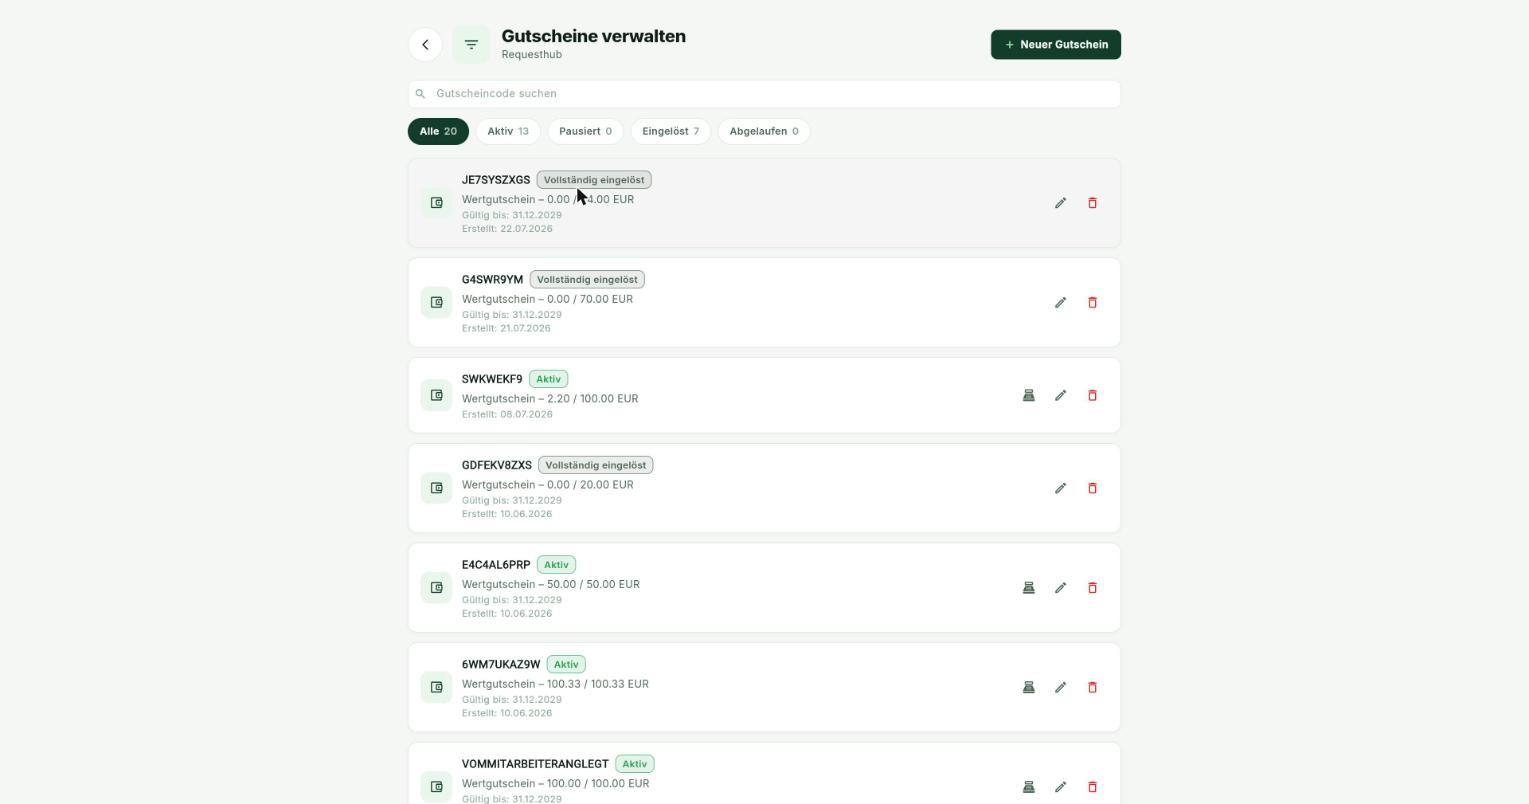Edit voucher G4SWR9YM
1529x804 pixels.
pos(1060,302)
